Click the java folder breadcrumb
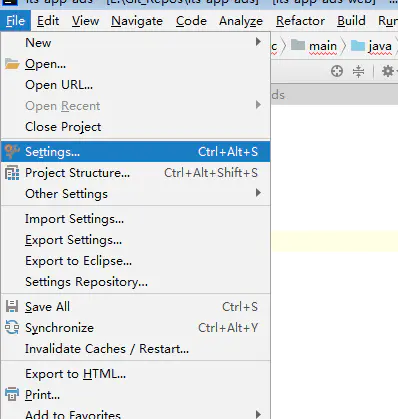The width and height of the screenshot is (398, 419). tap(371, 46)
